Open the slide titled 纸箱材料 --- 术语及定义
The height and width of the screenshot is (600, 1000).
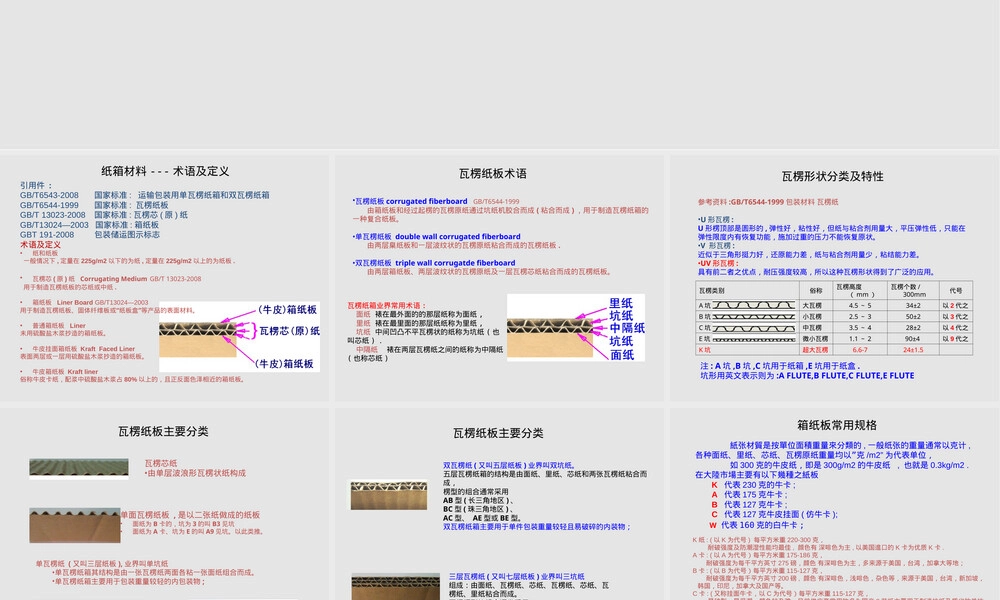(x=165, y=279)
